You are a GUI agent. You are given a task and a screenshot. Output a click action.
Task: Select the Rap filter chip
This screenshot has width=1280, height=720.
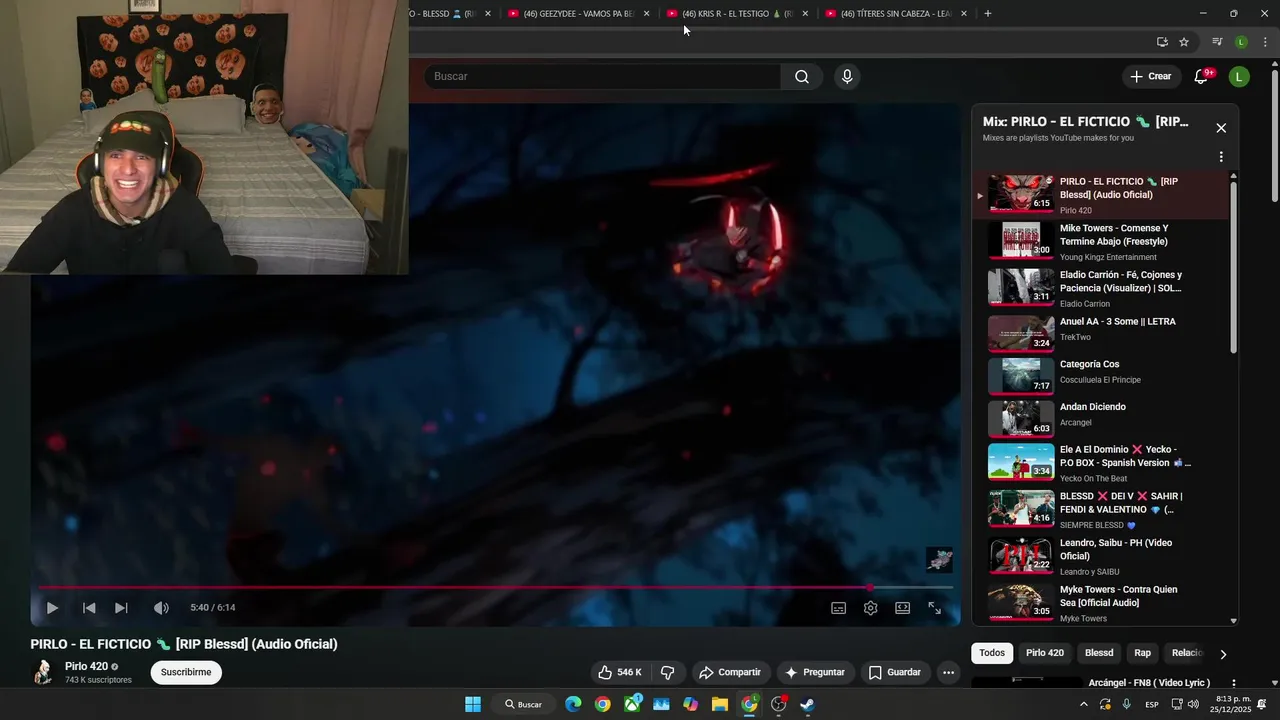[x=1143, y=653]
